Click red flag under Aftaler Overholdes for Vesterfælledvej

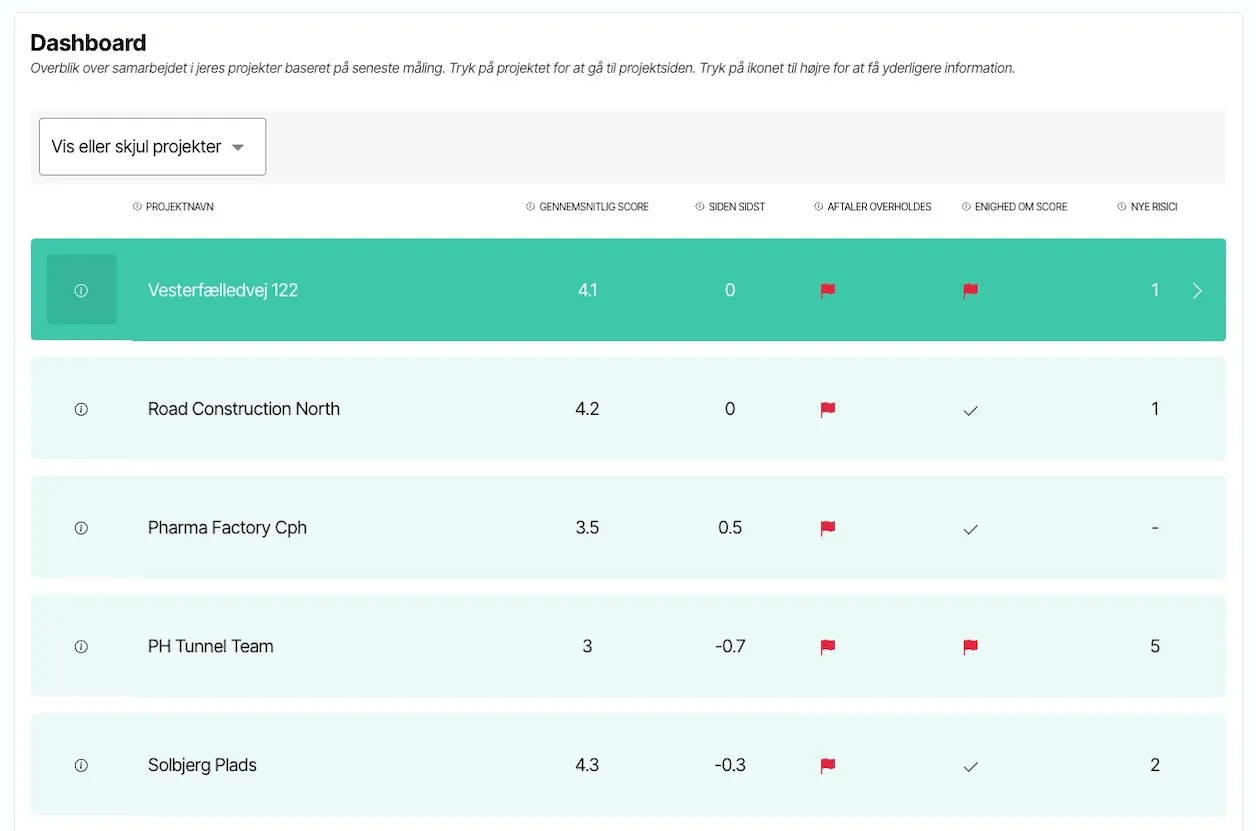point(828,291)
